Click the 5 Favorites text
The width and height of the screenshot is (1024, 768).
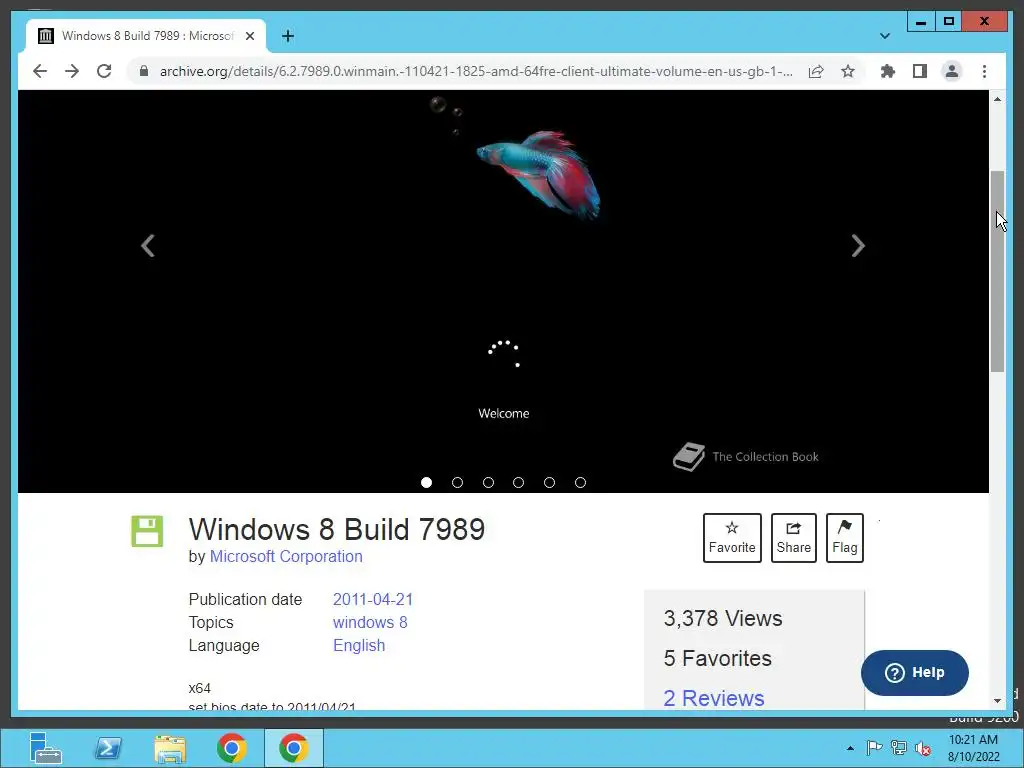(718, 658)
